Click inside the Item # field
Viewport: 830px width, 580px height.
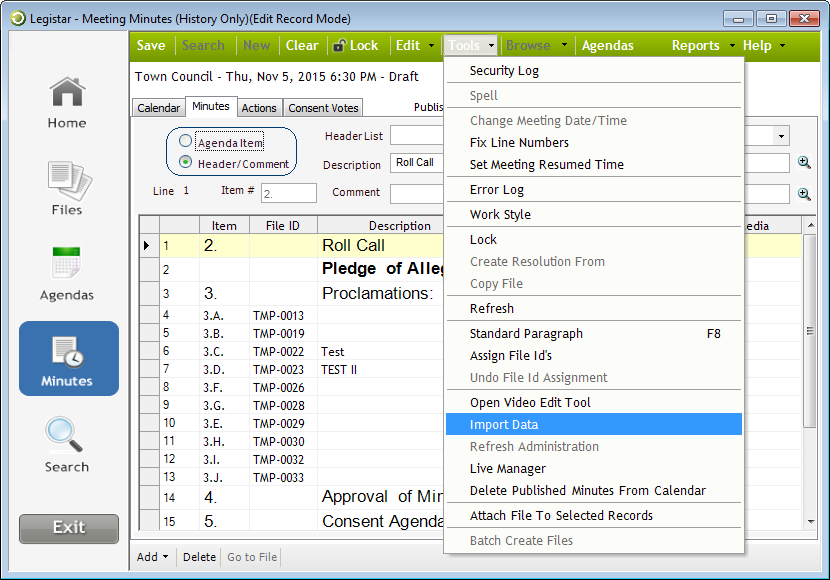288,193
